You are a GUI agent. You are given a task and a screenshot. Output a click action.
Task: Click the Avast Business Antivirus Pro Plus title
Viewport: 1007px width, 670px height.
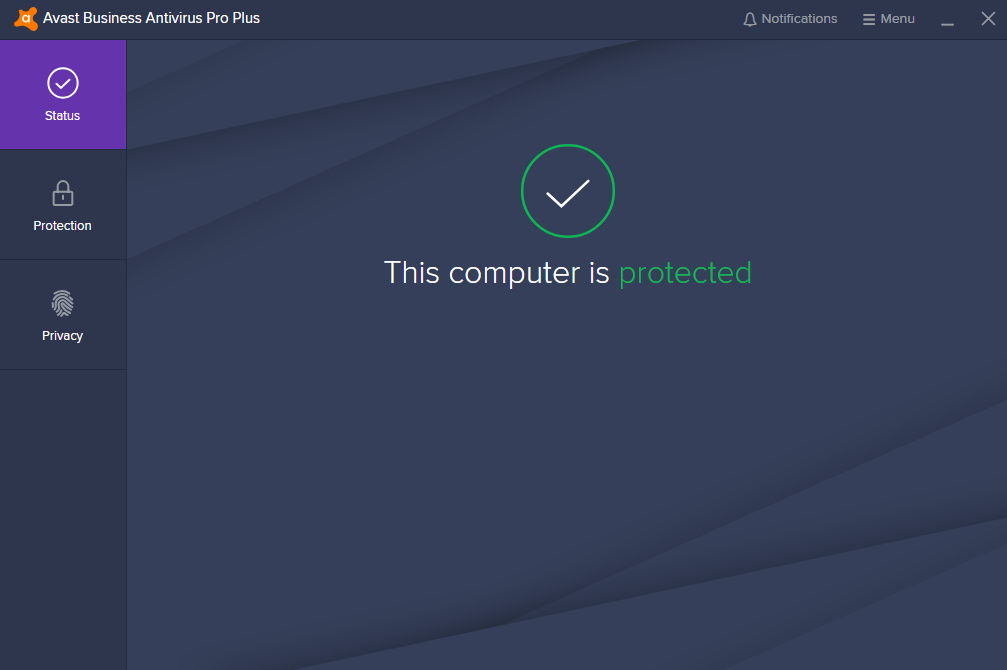(x=152, y=18)
